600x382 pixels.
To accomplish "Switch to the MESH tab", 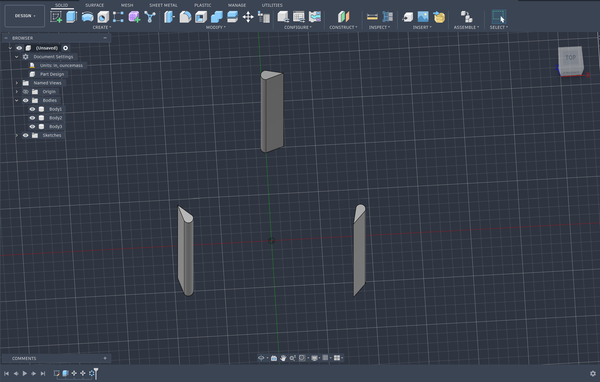I will (x=127, y=5).
